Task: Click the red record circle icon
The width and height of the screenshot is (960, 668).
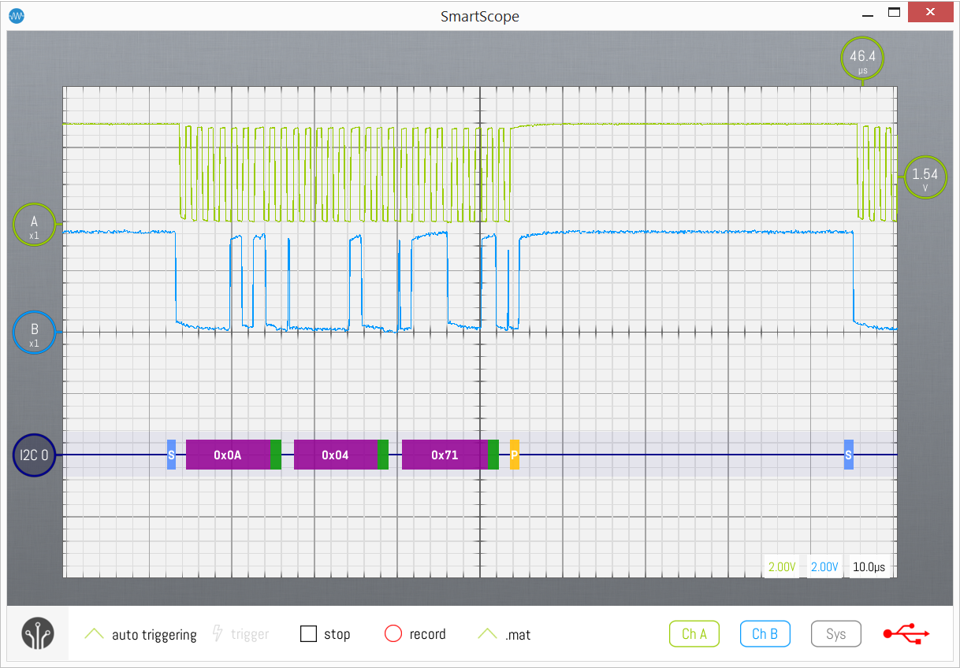Action: coord(393,634)
